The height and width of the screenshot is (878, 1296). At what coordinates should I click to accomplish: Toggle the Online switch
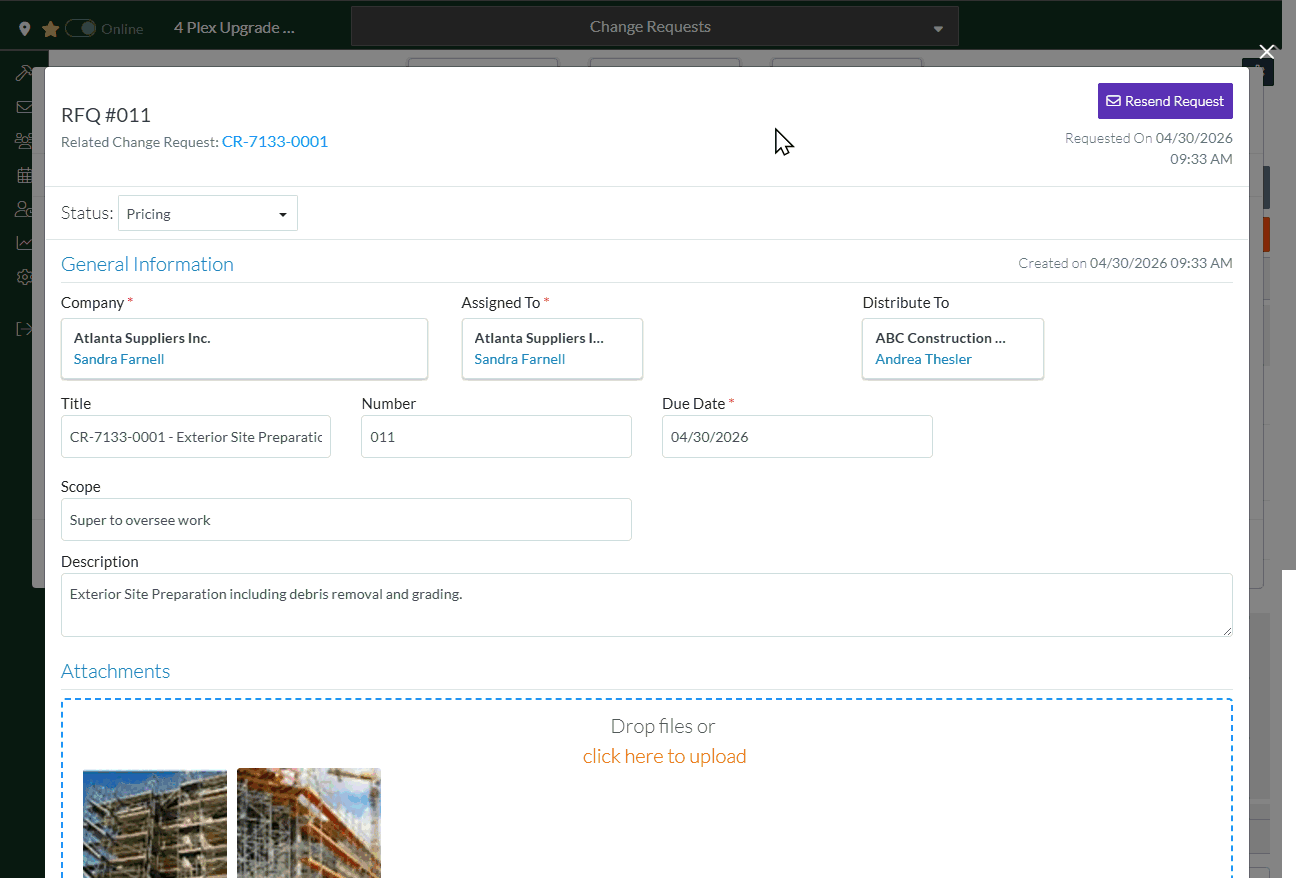(x=80, y=29)
